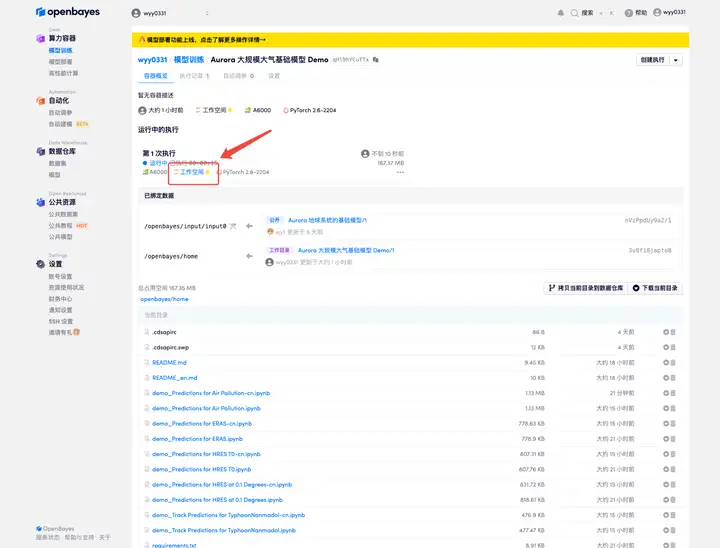Open the Aurora 地球系统的基础模型/1 link
Image resolution: width=720 pixels, height=548 pixels.
[x=327, y=220]
